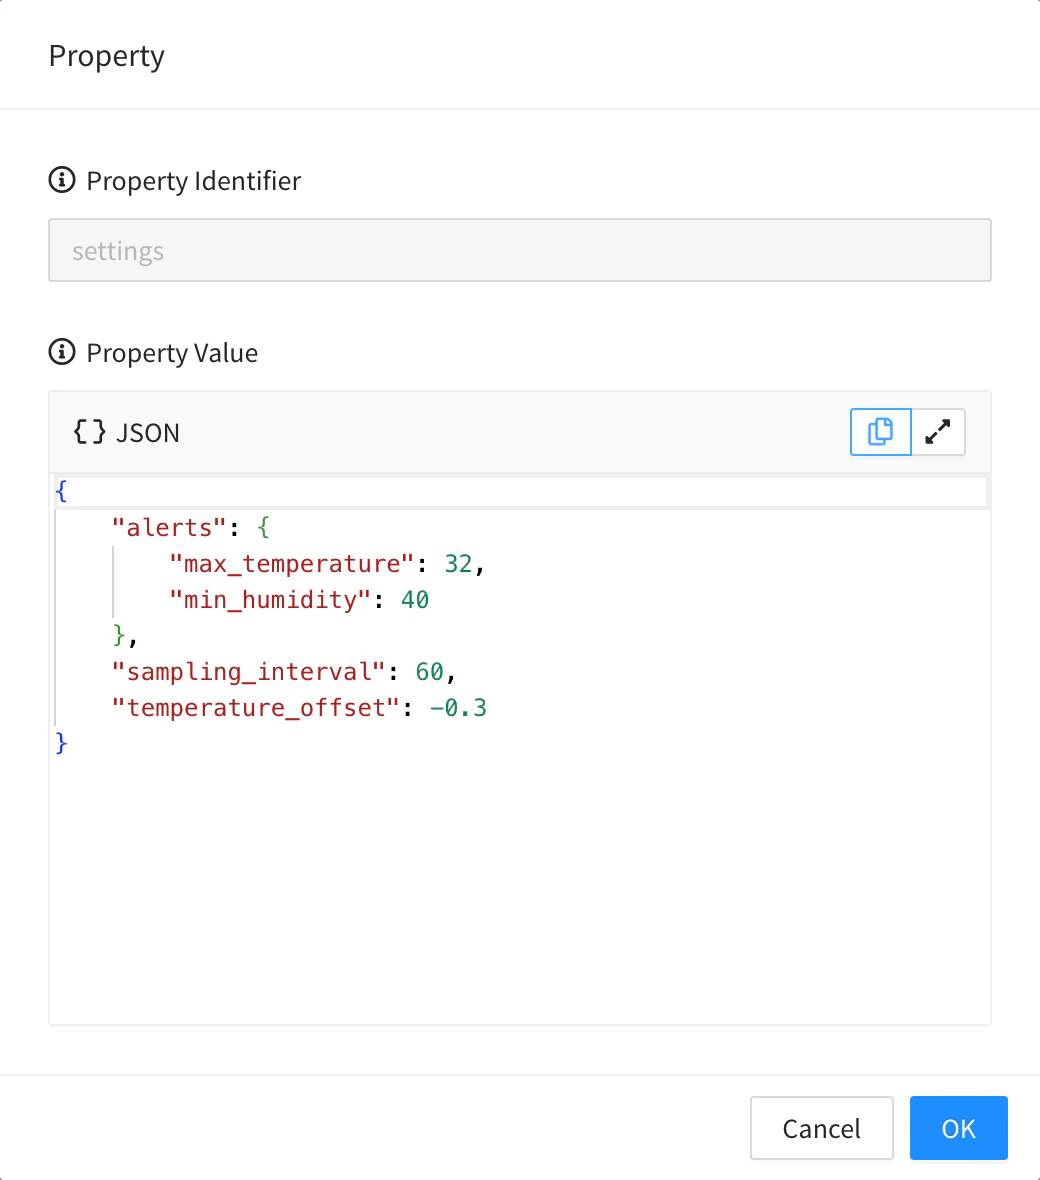
Task: Confirm with the OK button
Action: [958, 1128]
